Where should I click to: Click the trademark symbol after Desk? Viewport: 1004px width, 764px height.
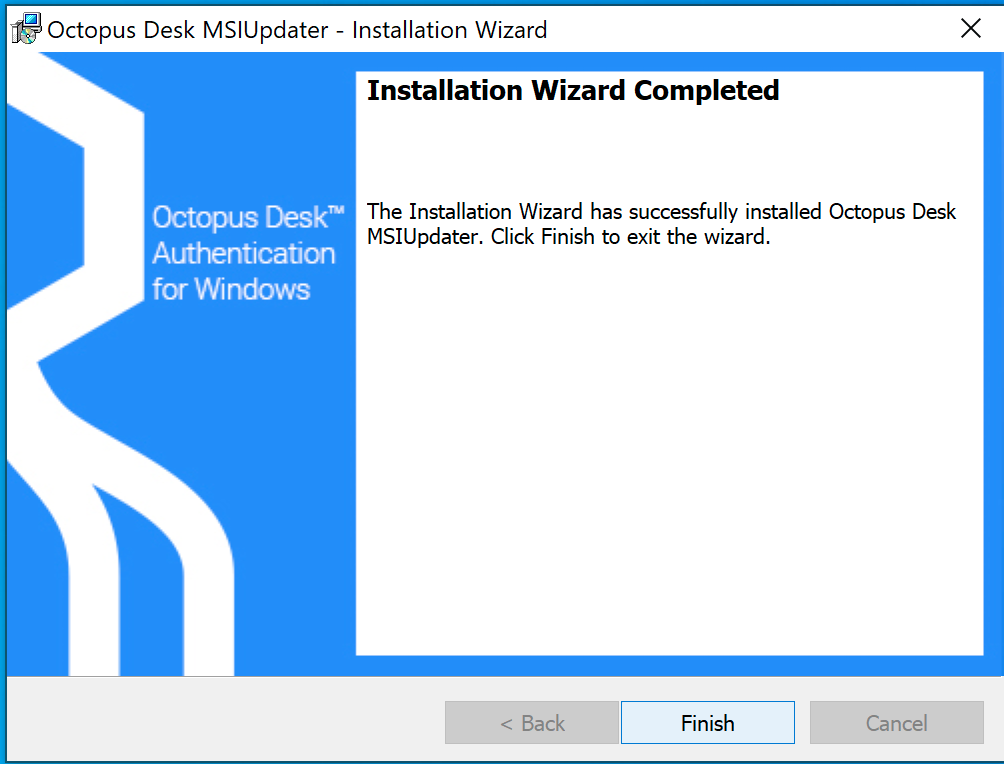click(x=337, y=210)
